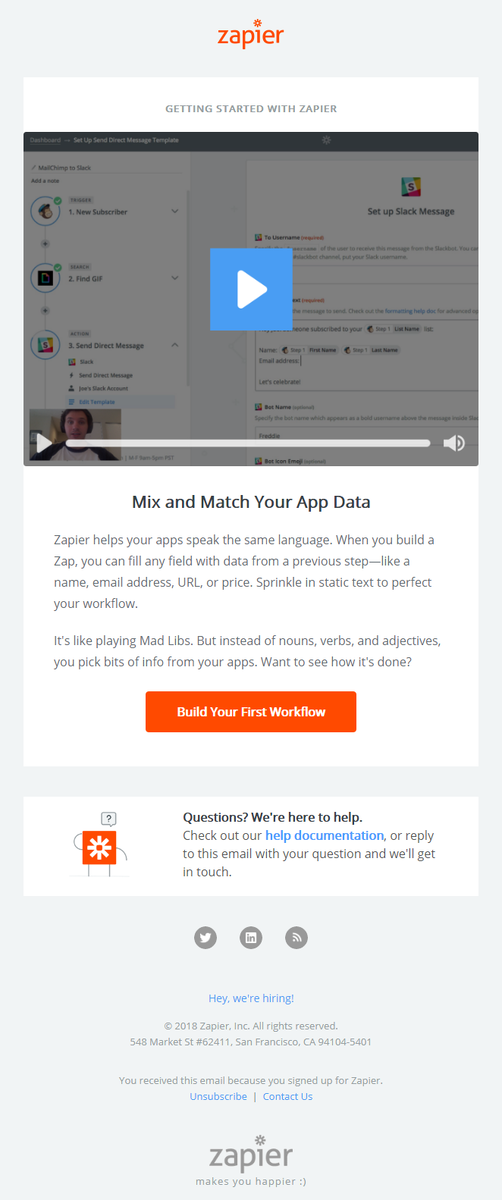Click the Zapier robot help illustration
The width and height of the screenshot is (502, 1200).
99,844
